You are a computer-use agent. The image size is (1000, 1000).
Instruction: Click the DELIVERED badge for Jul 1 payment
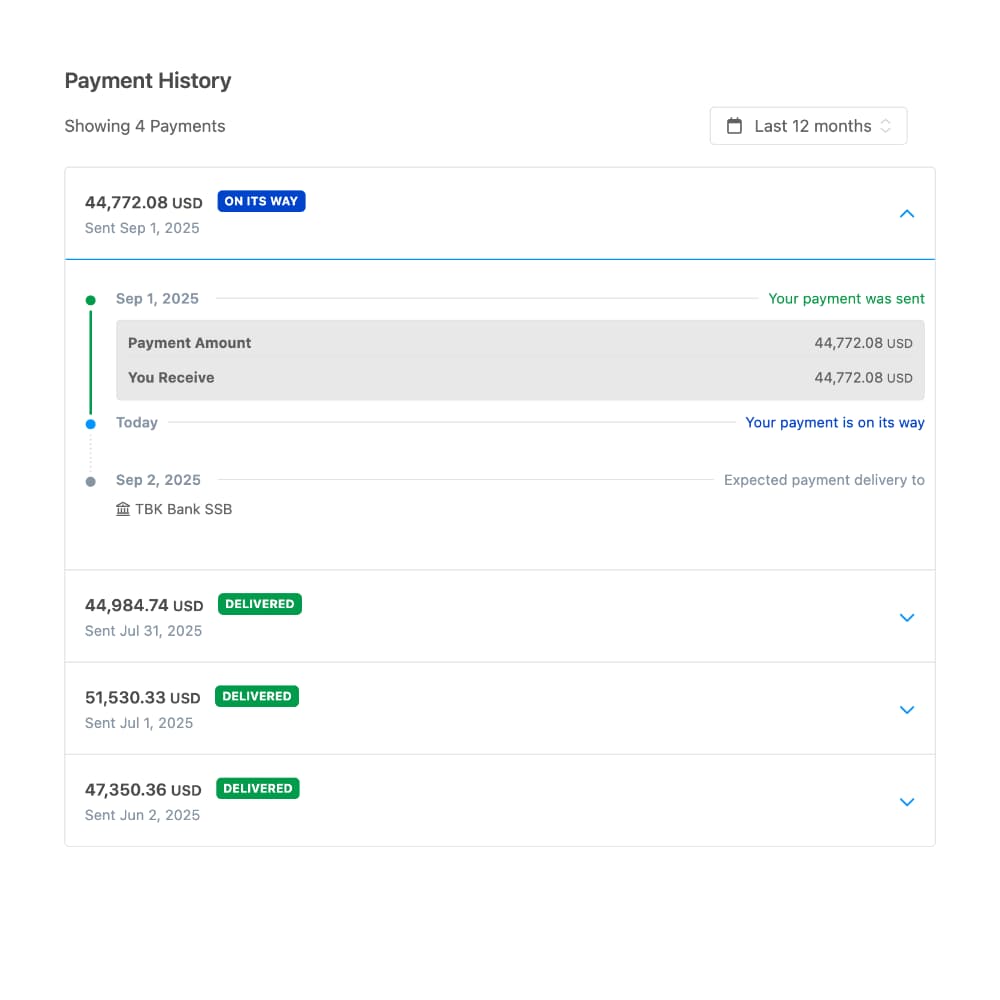256,696
